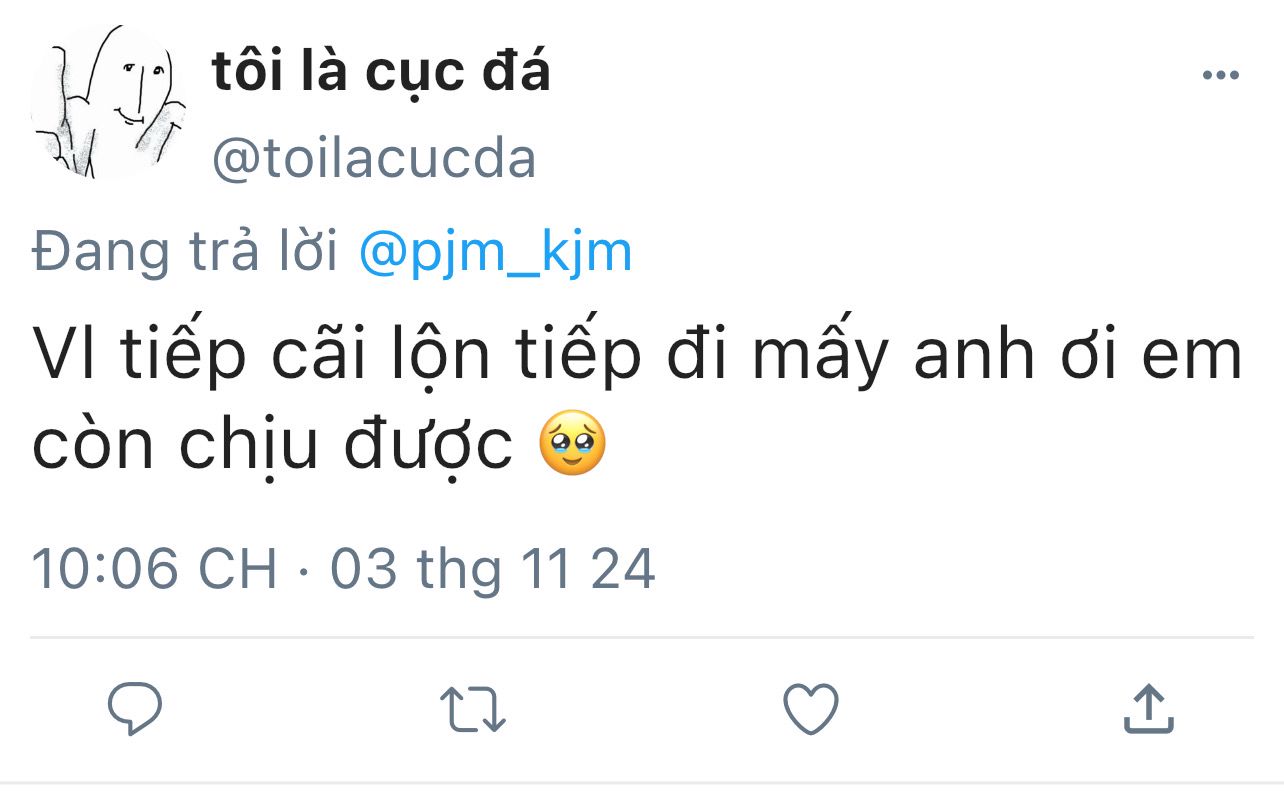Viewport: 1284px width, 801px height.
Task: Reply to this tweet via speech bubble icon
Action: click(x=135, y=708)
